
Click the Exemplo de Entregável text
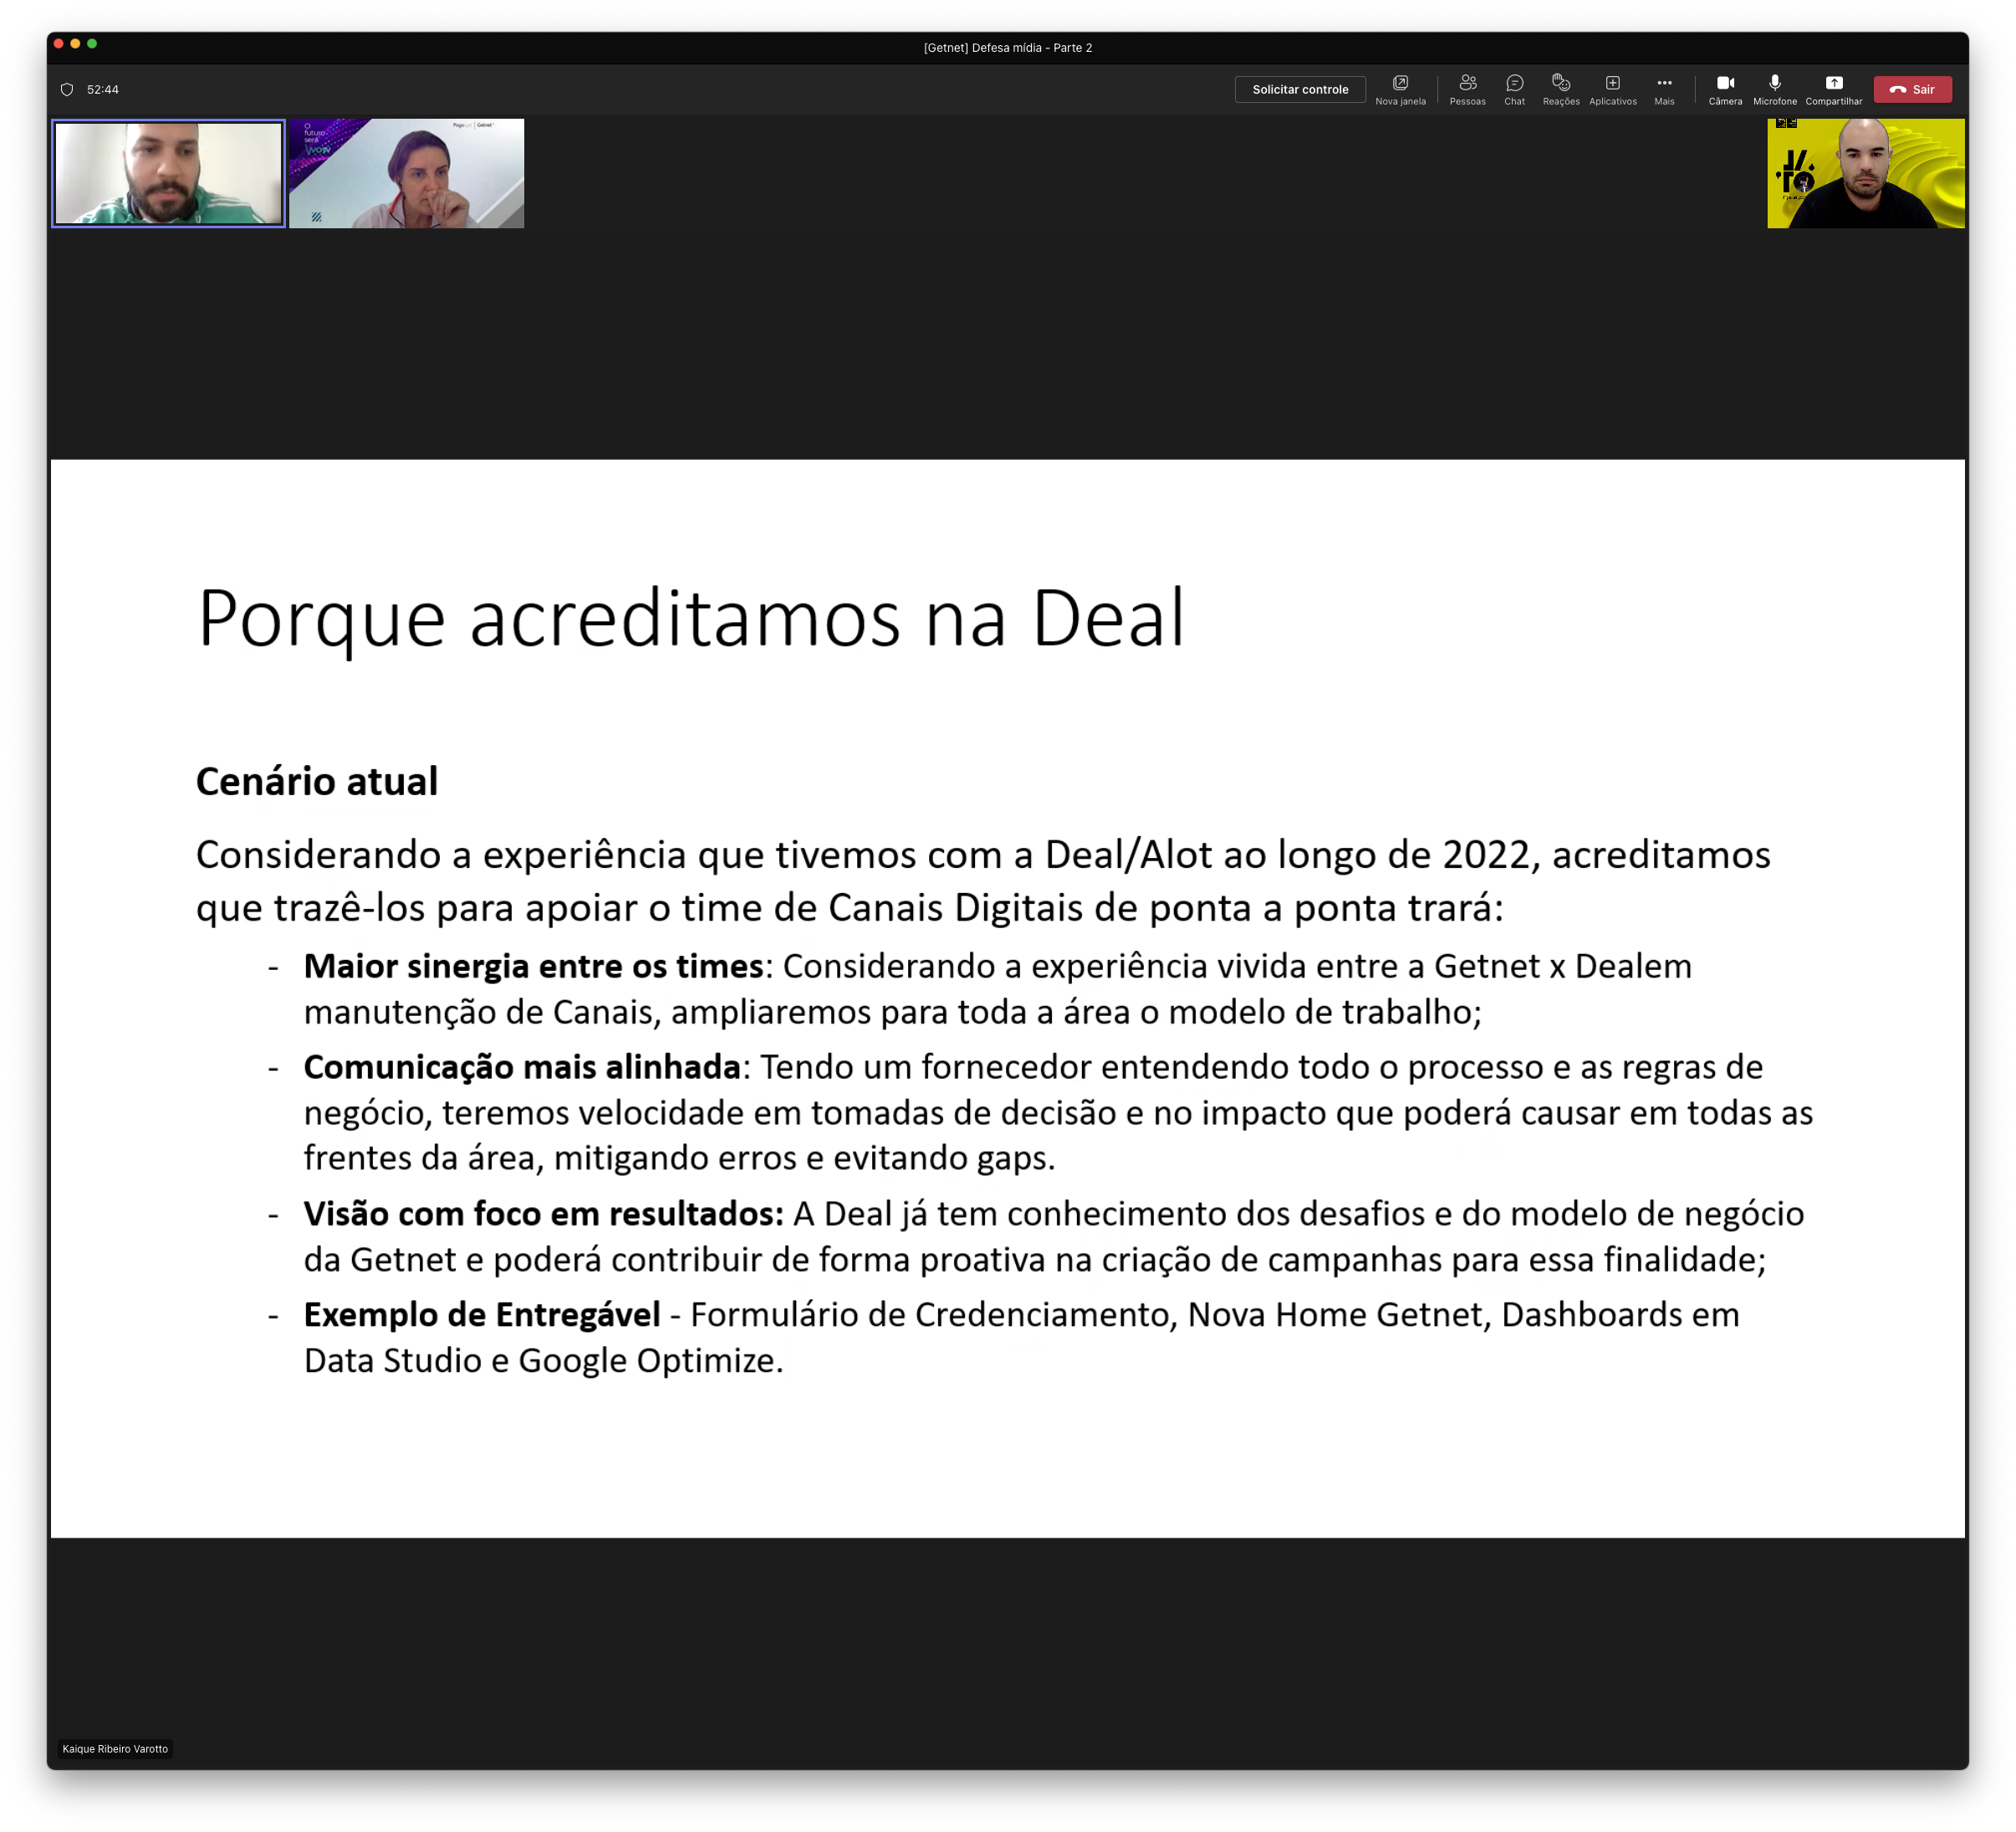coord(481,1315)
